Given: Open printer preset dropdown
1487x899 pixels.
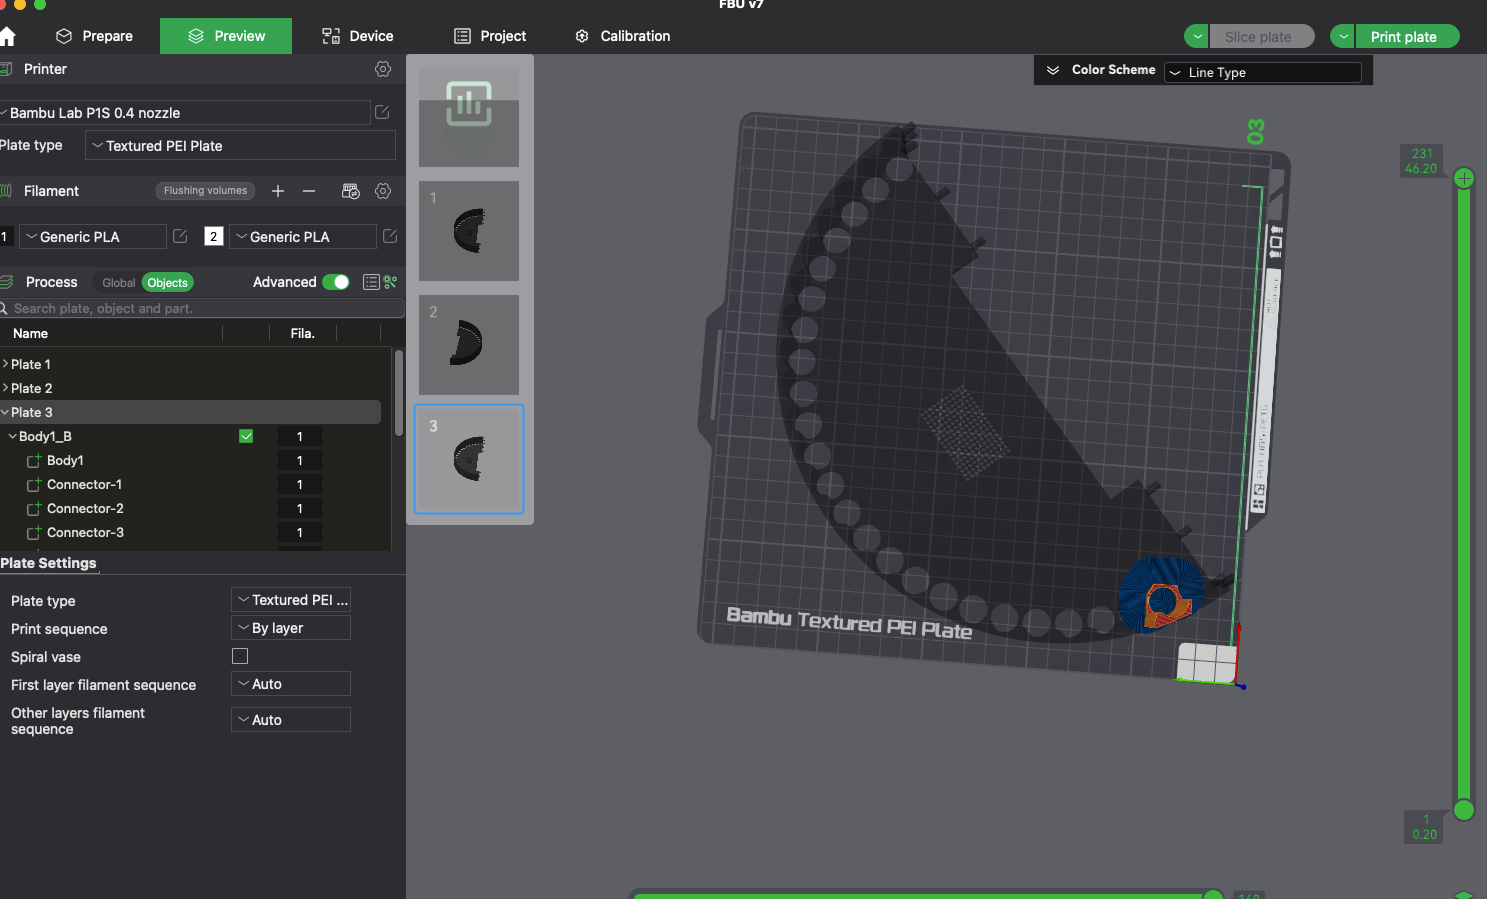Looking at the screenshot, I should [x=185, y=112].
